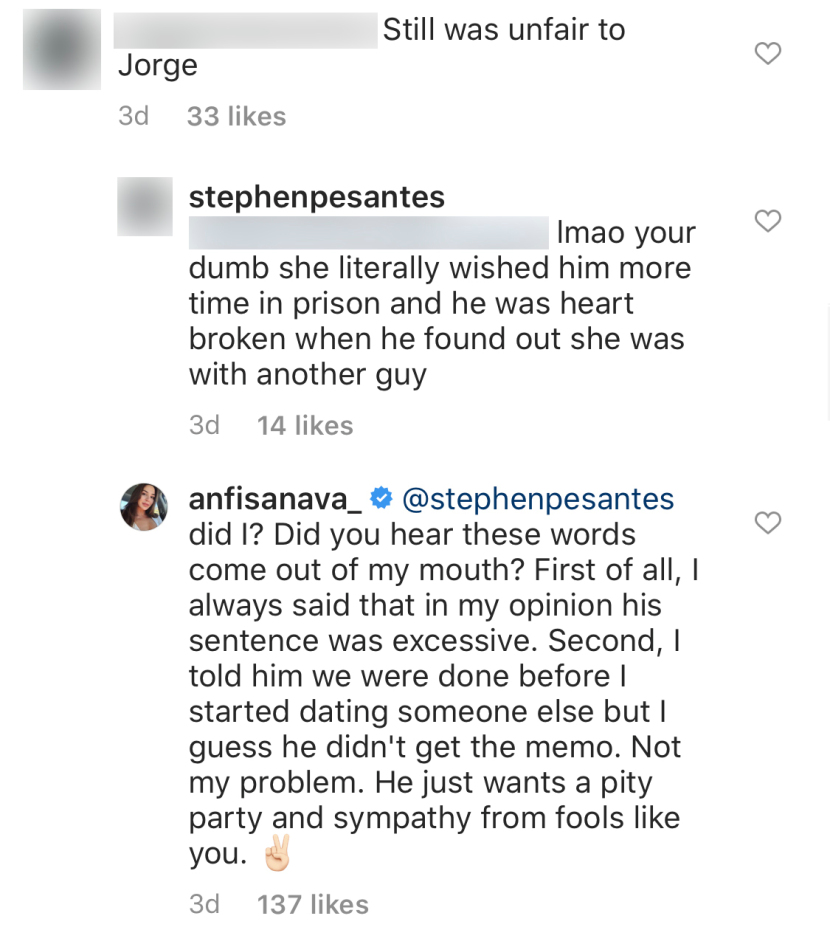The image size is (830, 930).
Task: Open the 137 likes list
Action: pos(312,904)
